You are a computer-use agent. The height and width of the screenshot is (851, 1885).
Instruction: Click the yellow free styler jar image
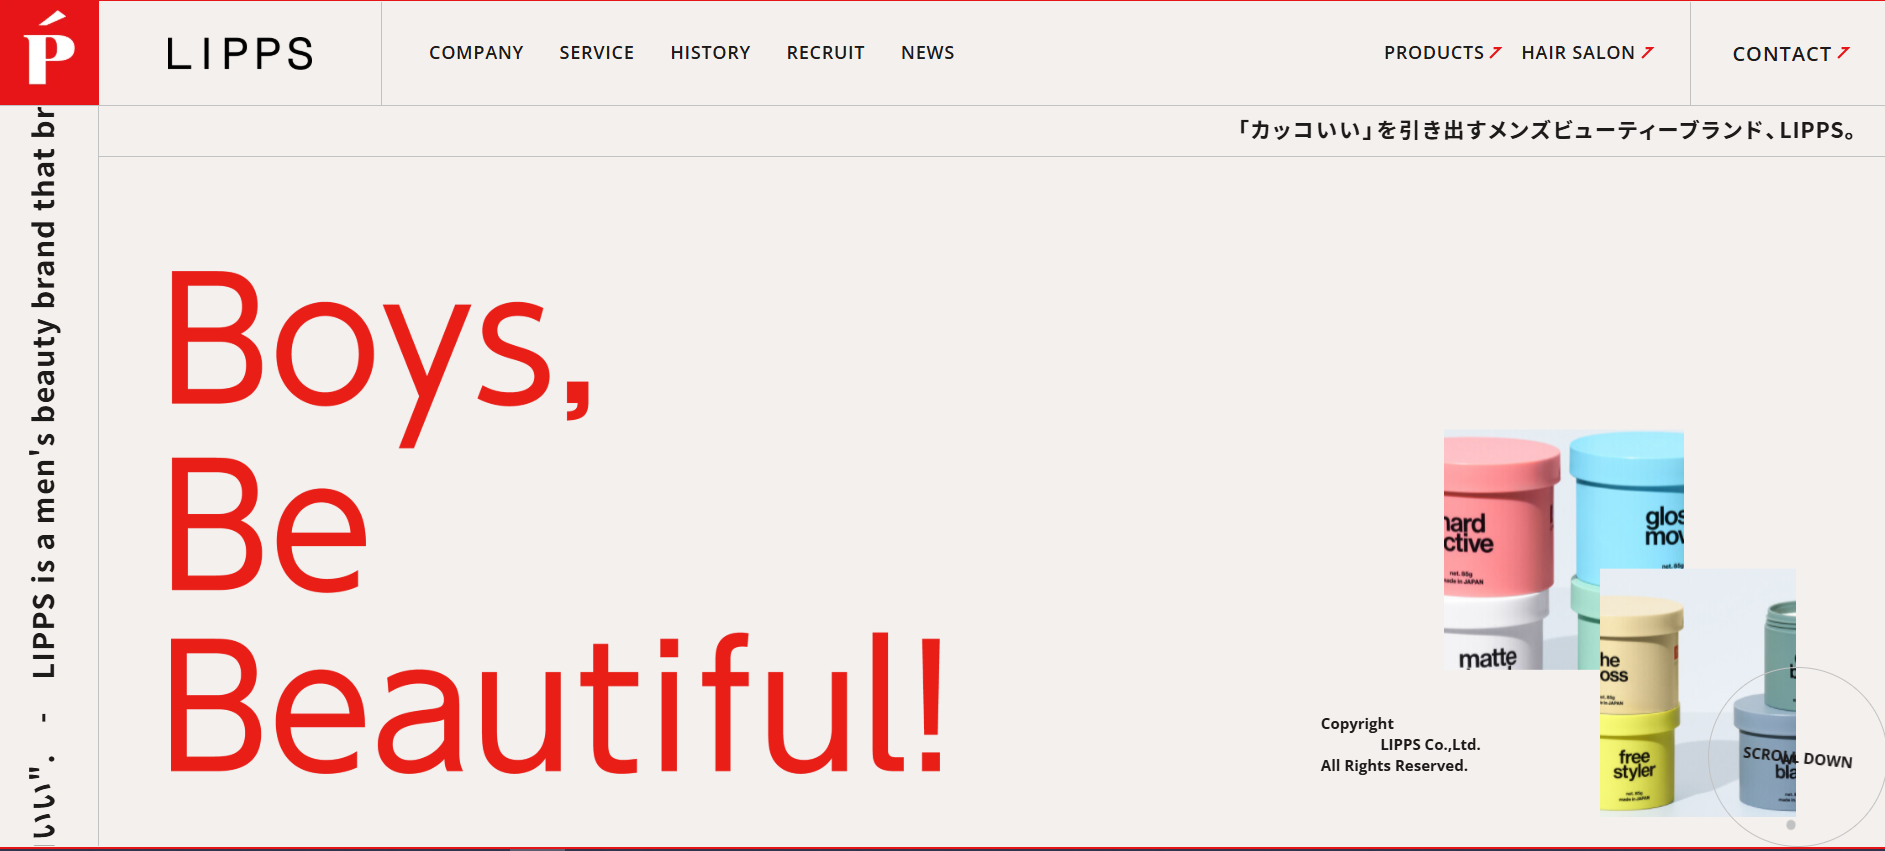click(x=1638, y=760)
